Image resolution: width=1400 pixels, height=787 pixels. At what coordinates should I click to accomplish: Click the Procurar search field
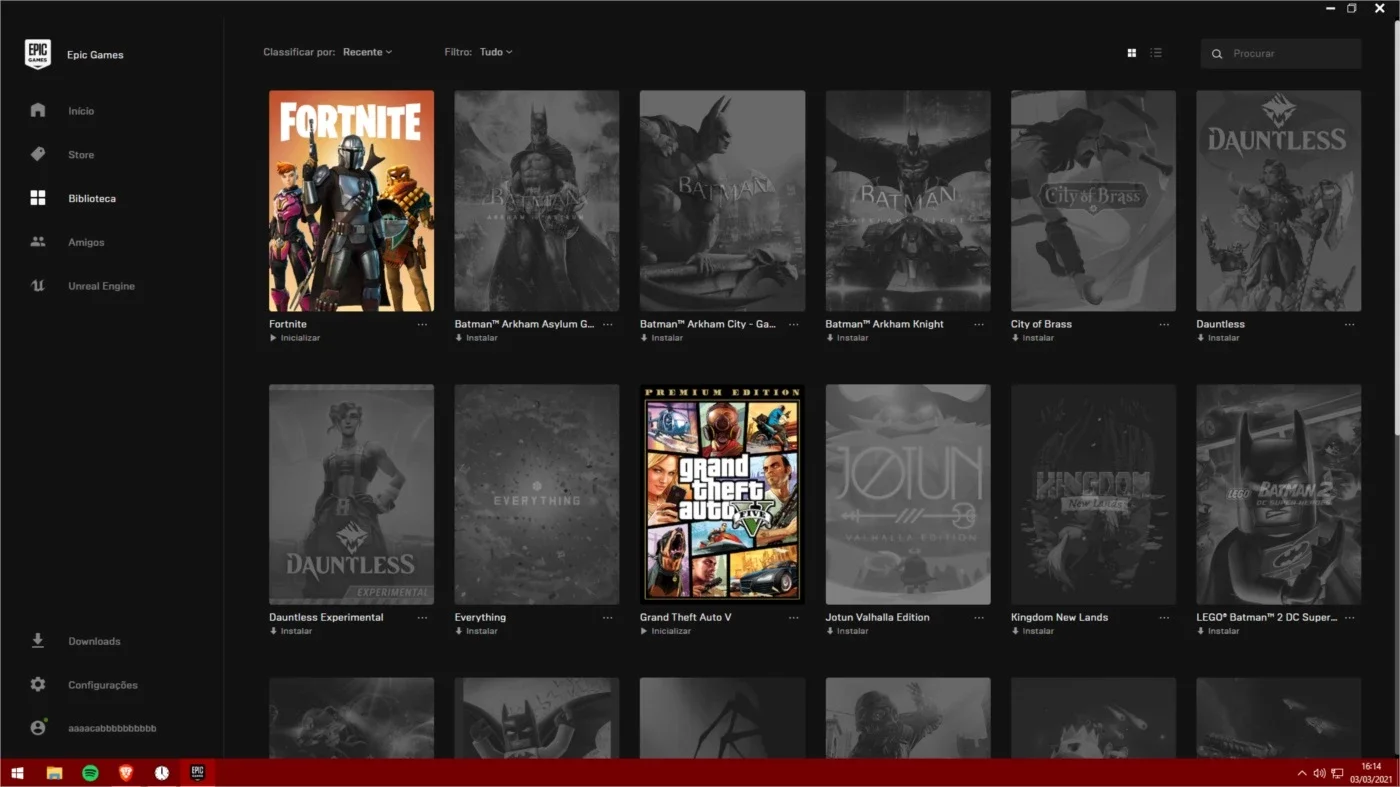coord(1281,53)
